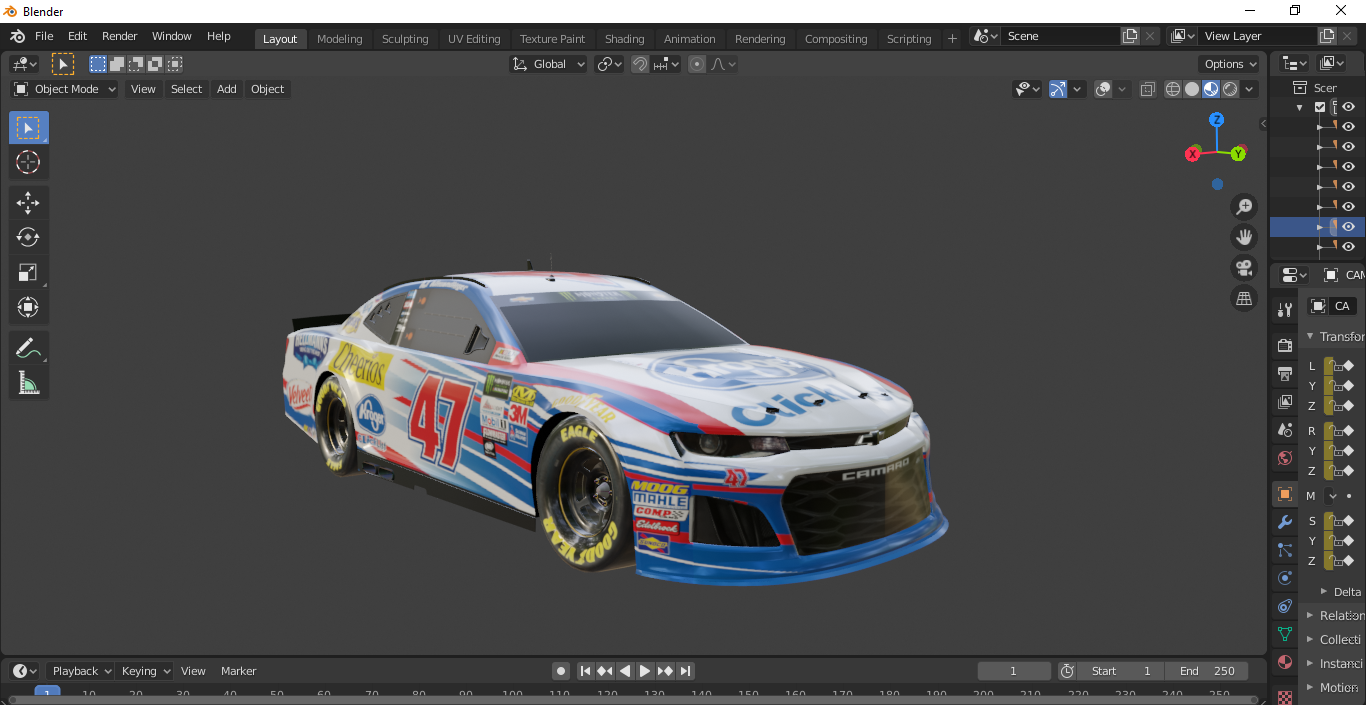Open World properties tab (red globe)
Screen dimensions: 1366x705
pyautogui.click(x=1285, y=459)
